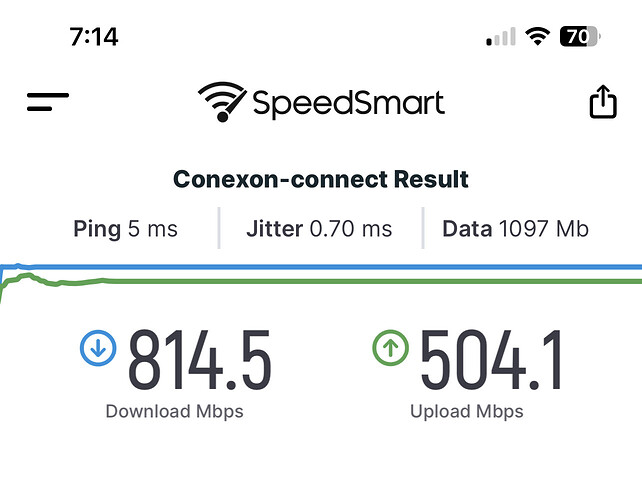Select the Jitter 0.70 ms stat
642x500 pixels.
(319, 229)
